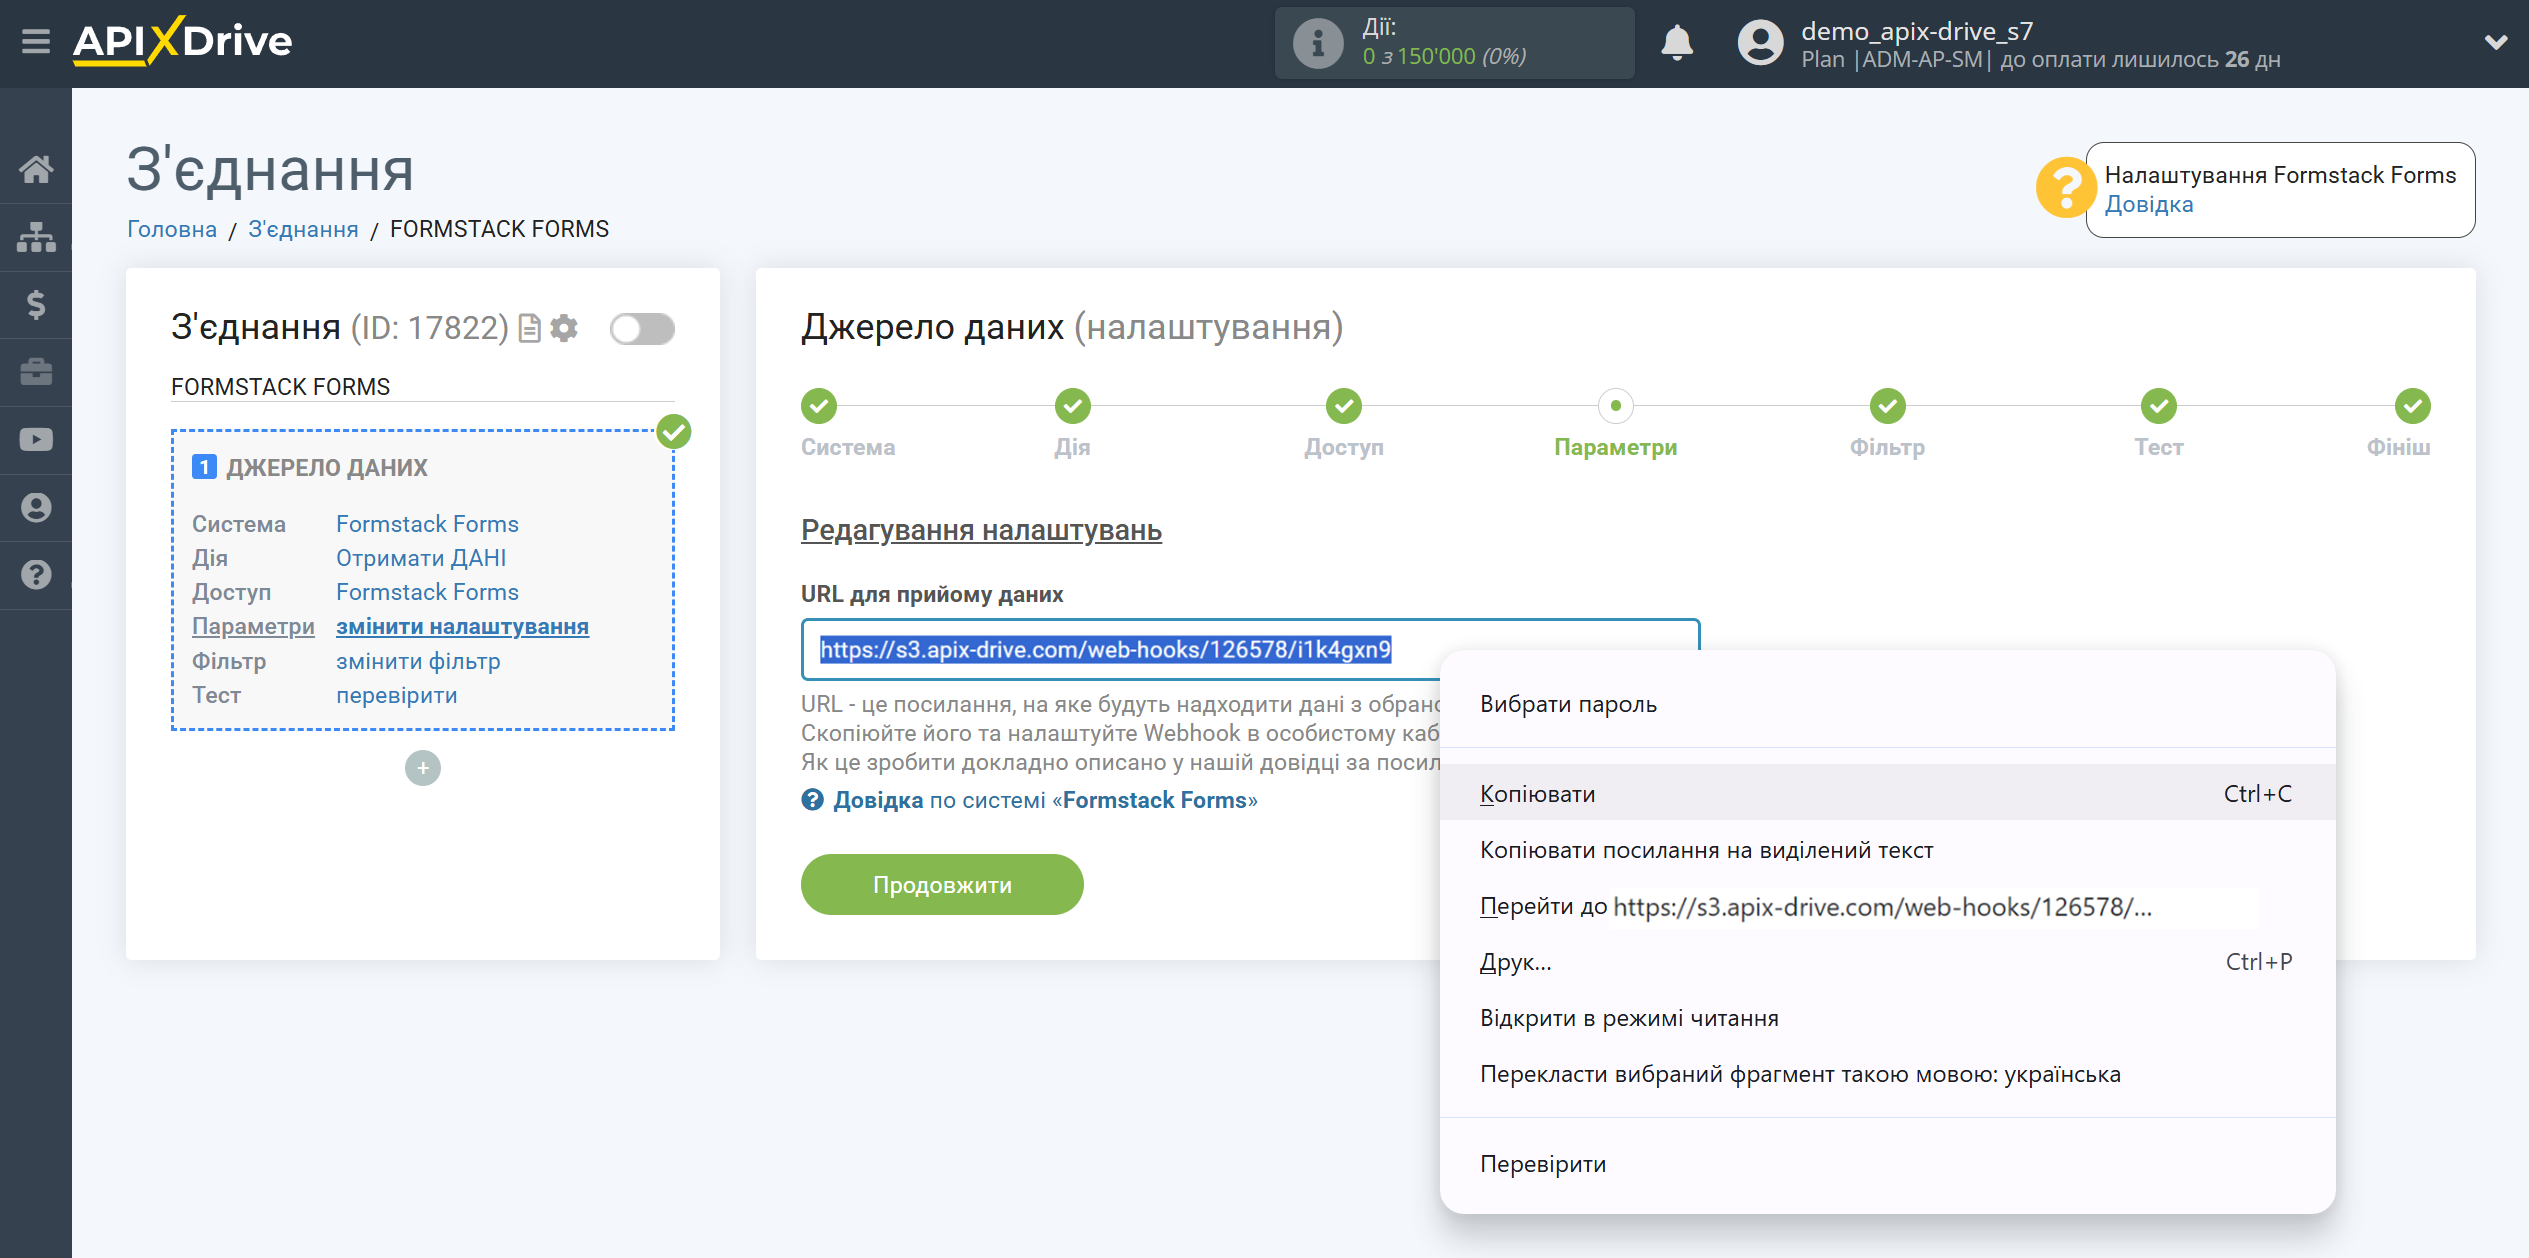This screenshot has height=1258, width=2529.
Task: Click З'єднання breadcrumb link
Action: (x=303, y=229)
